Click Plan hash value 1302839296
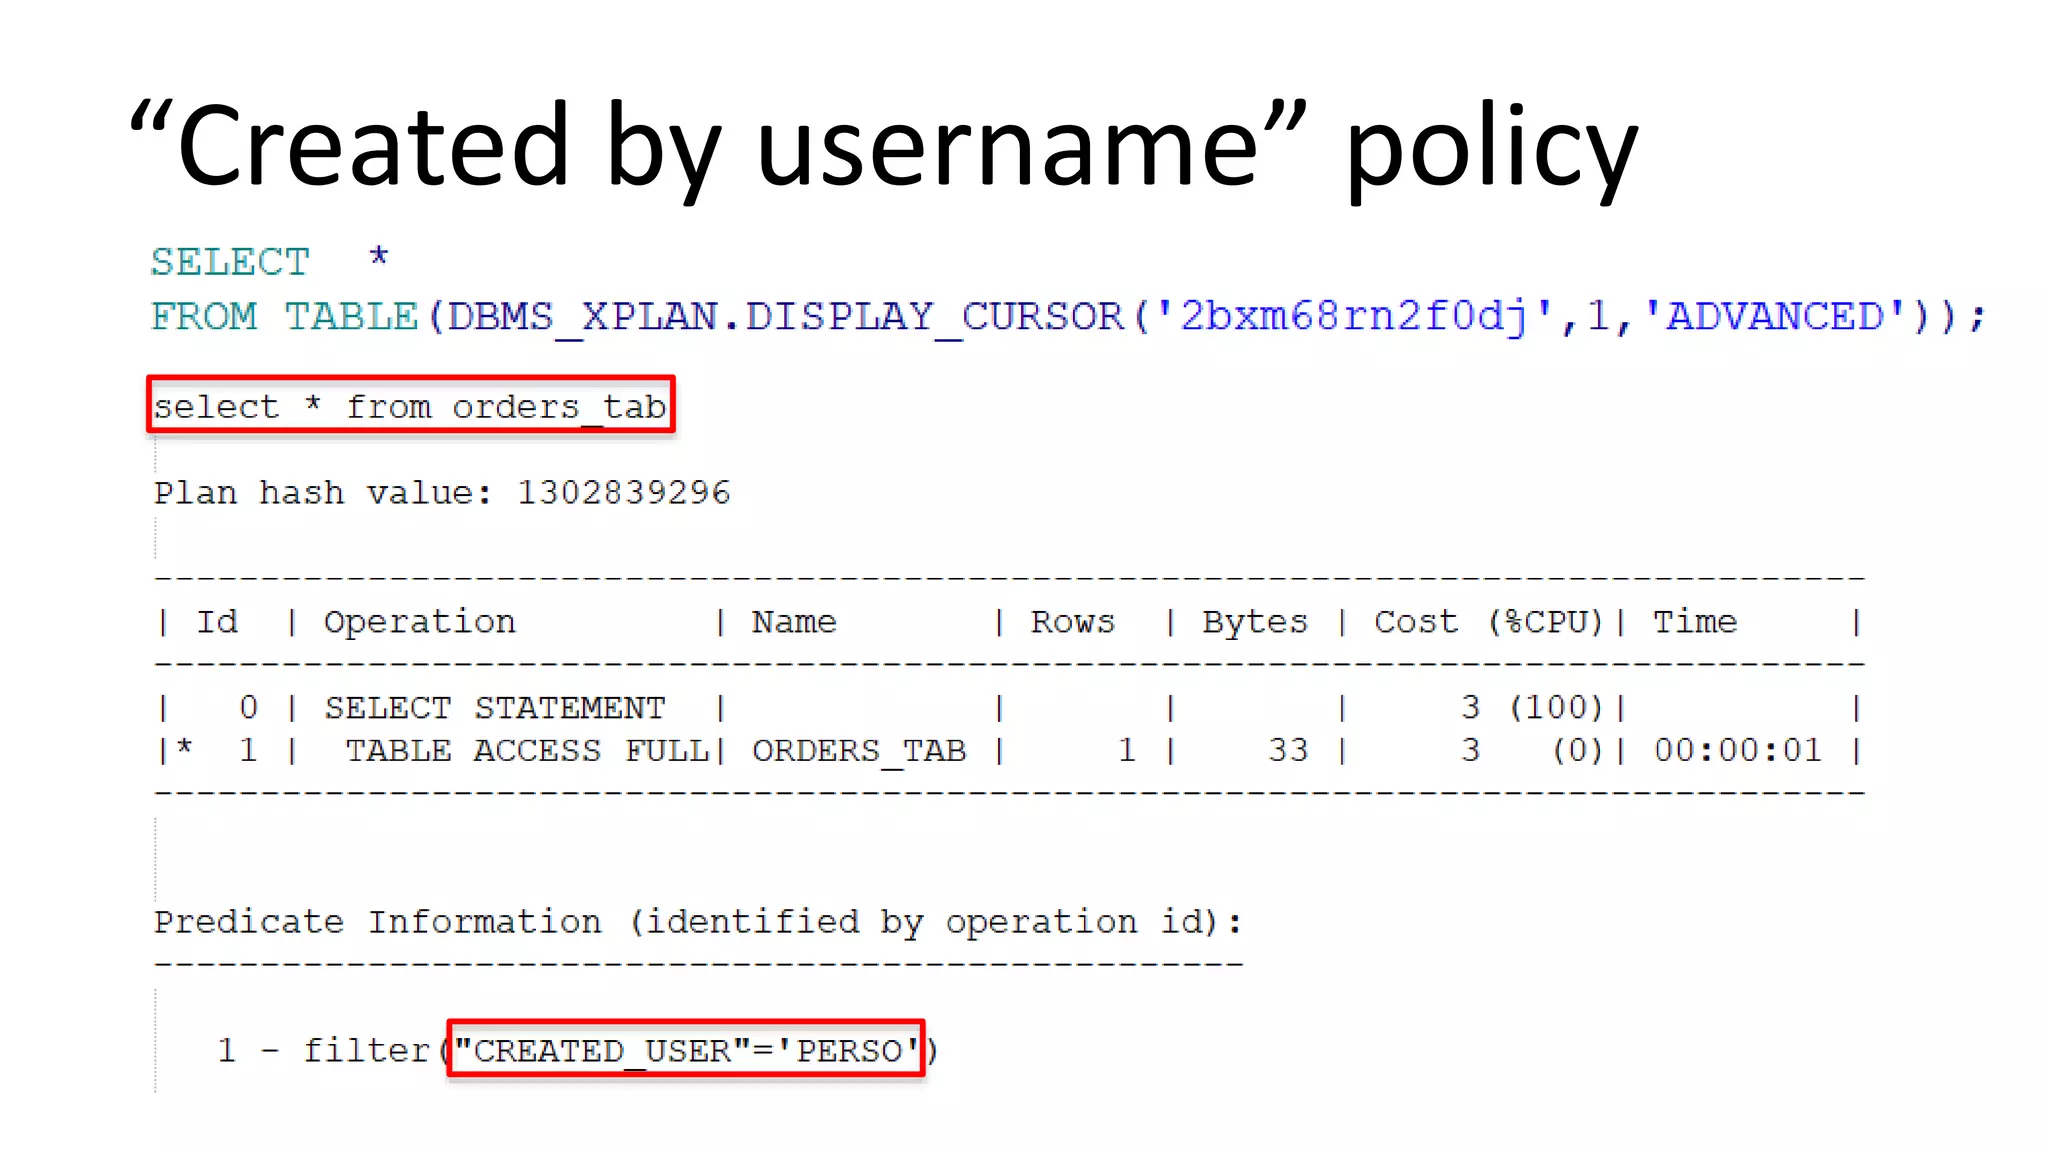The height and width of the screenshot is (1152, 2048). coord(442,493)
